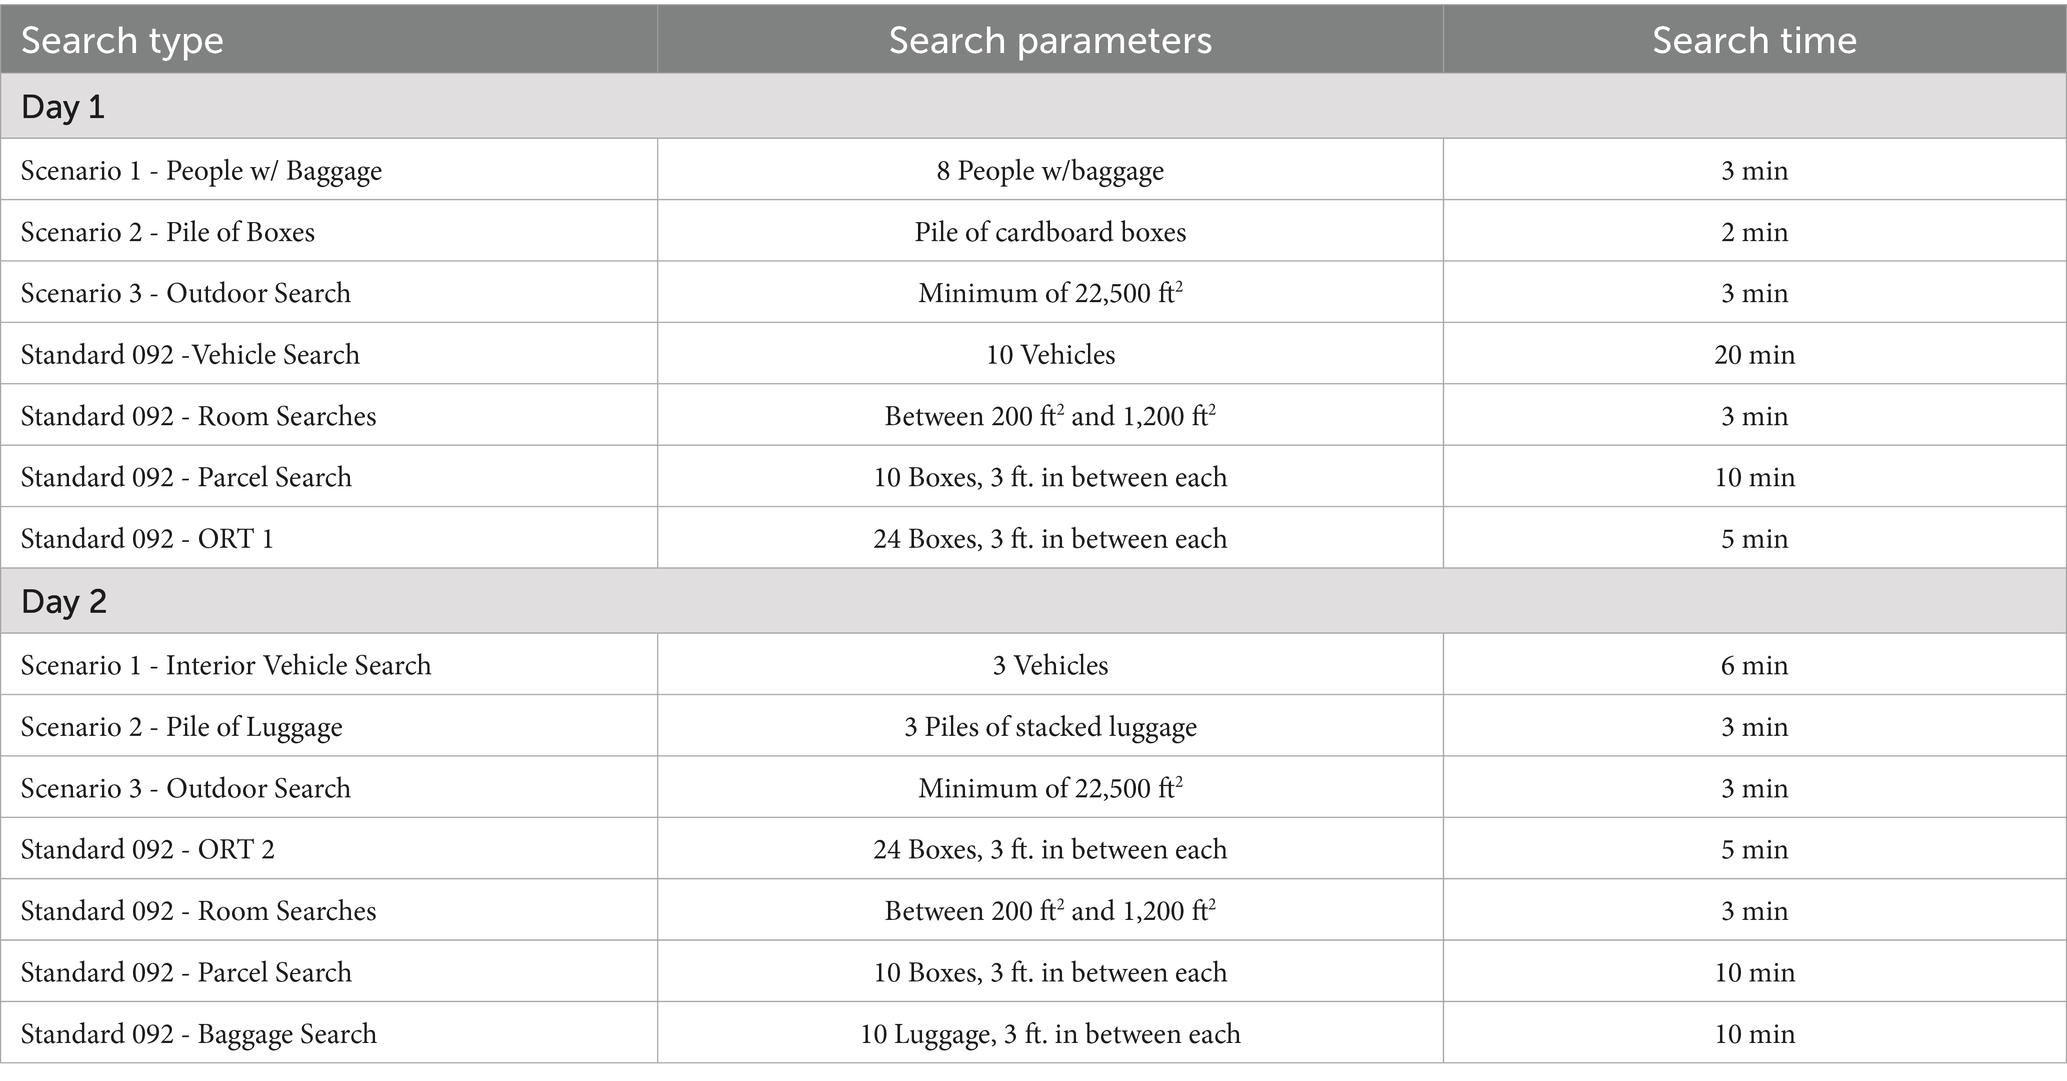Viewport: 2067px width, 1081px height.
Task: Click the 10 Luggage, 3 ft. parameter cell
Action: [x=1050, y=1034]
